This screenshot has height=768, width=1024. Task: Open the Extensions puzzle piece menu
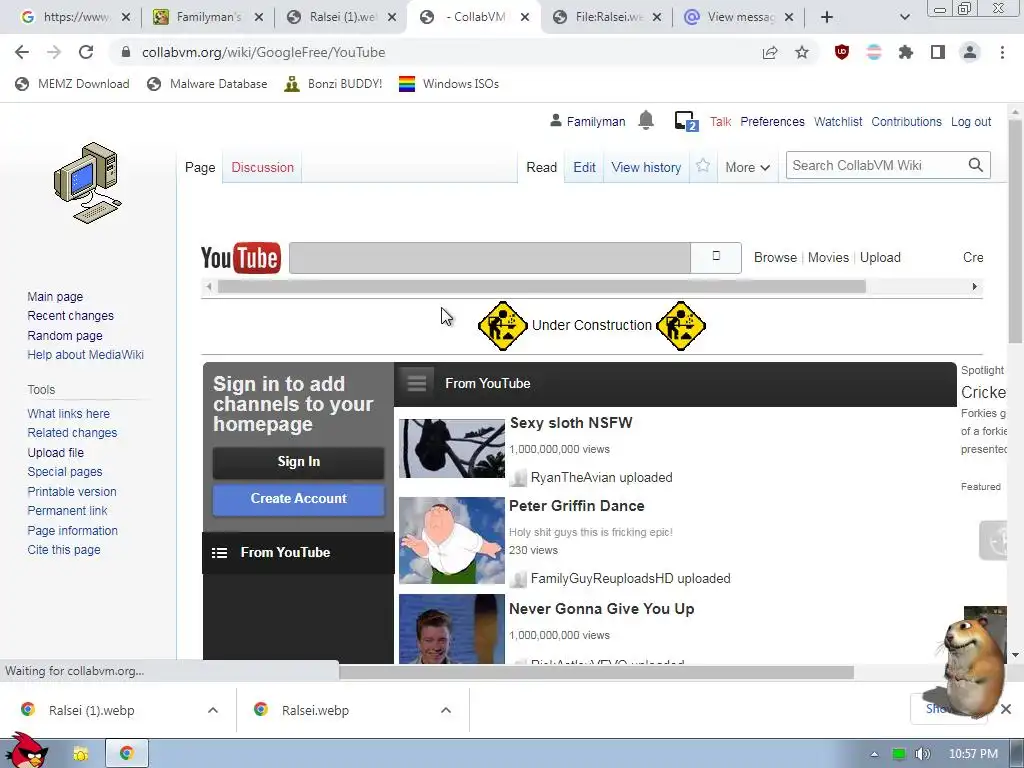coord(906,52)
